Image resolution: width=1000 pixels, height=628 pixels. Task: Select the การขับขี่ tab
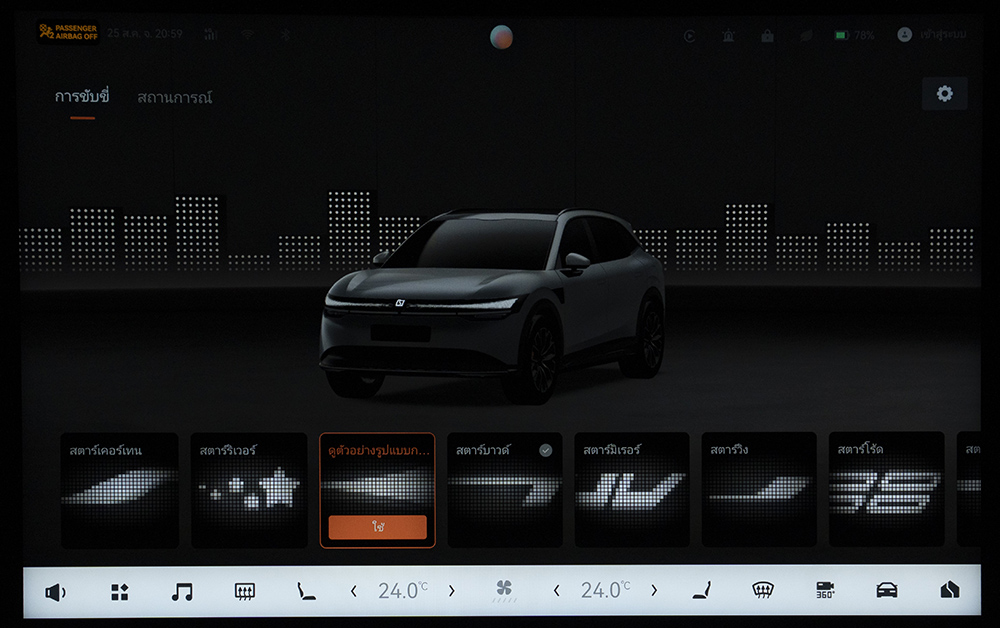click(x=82, y=97)
